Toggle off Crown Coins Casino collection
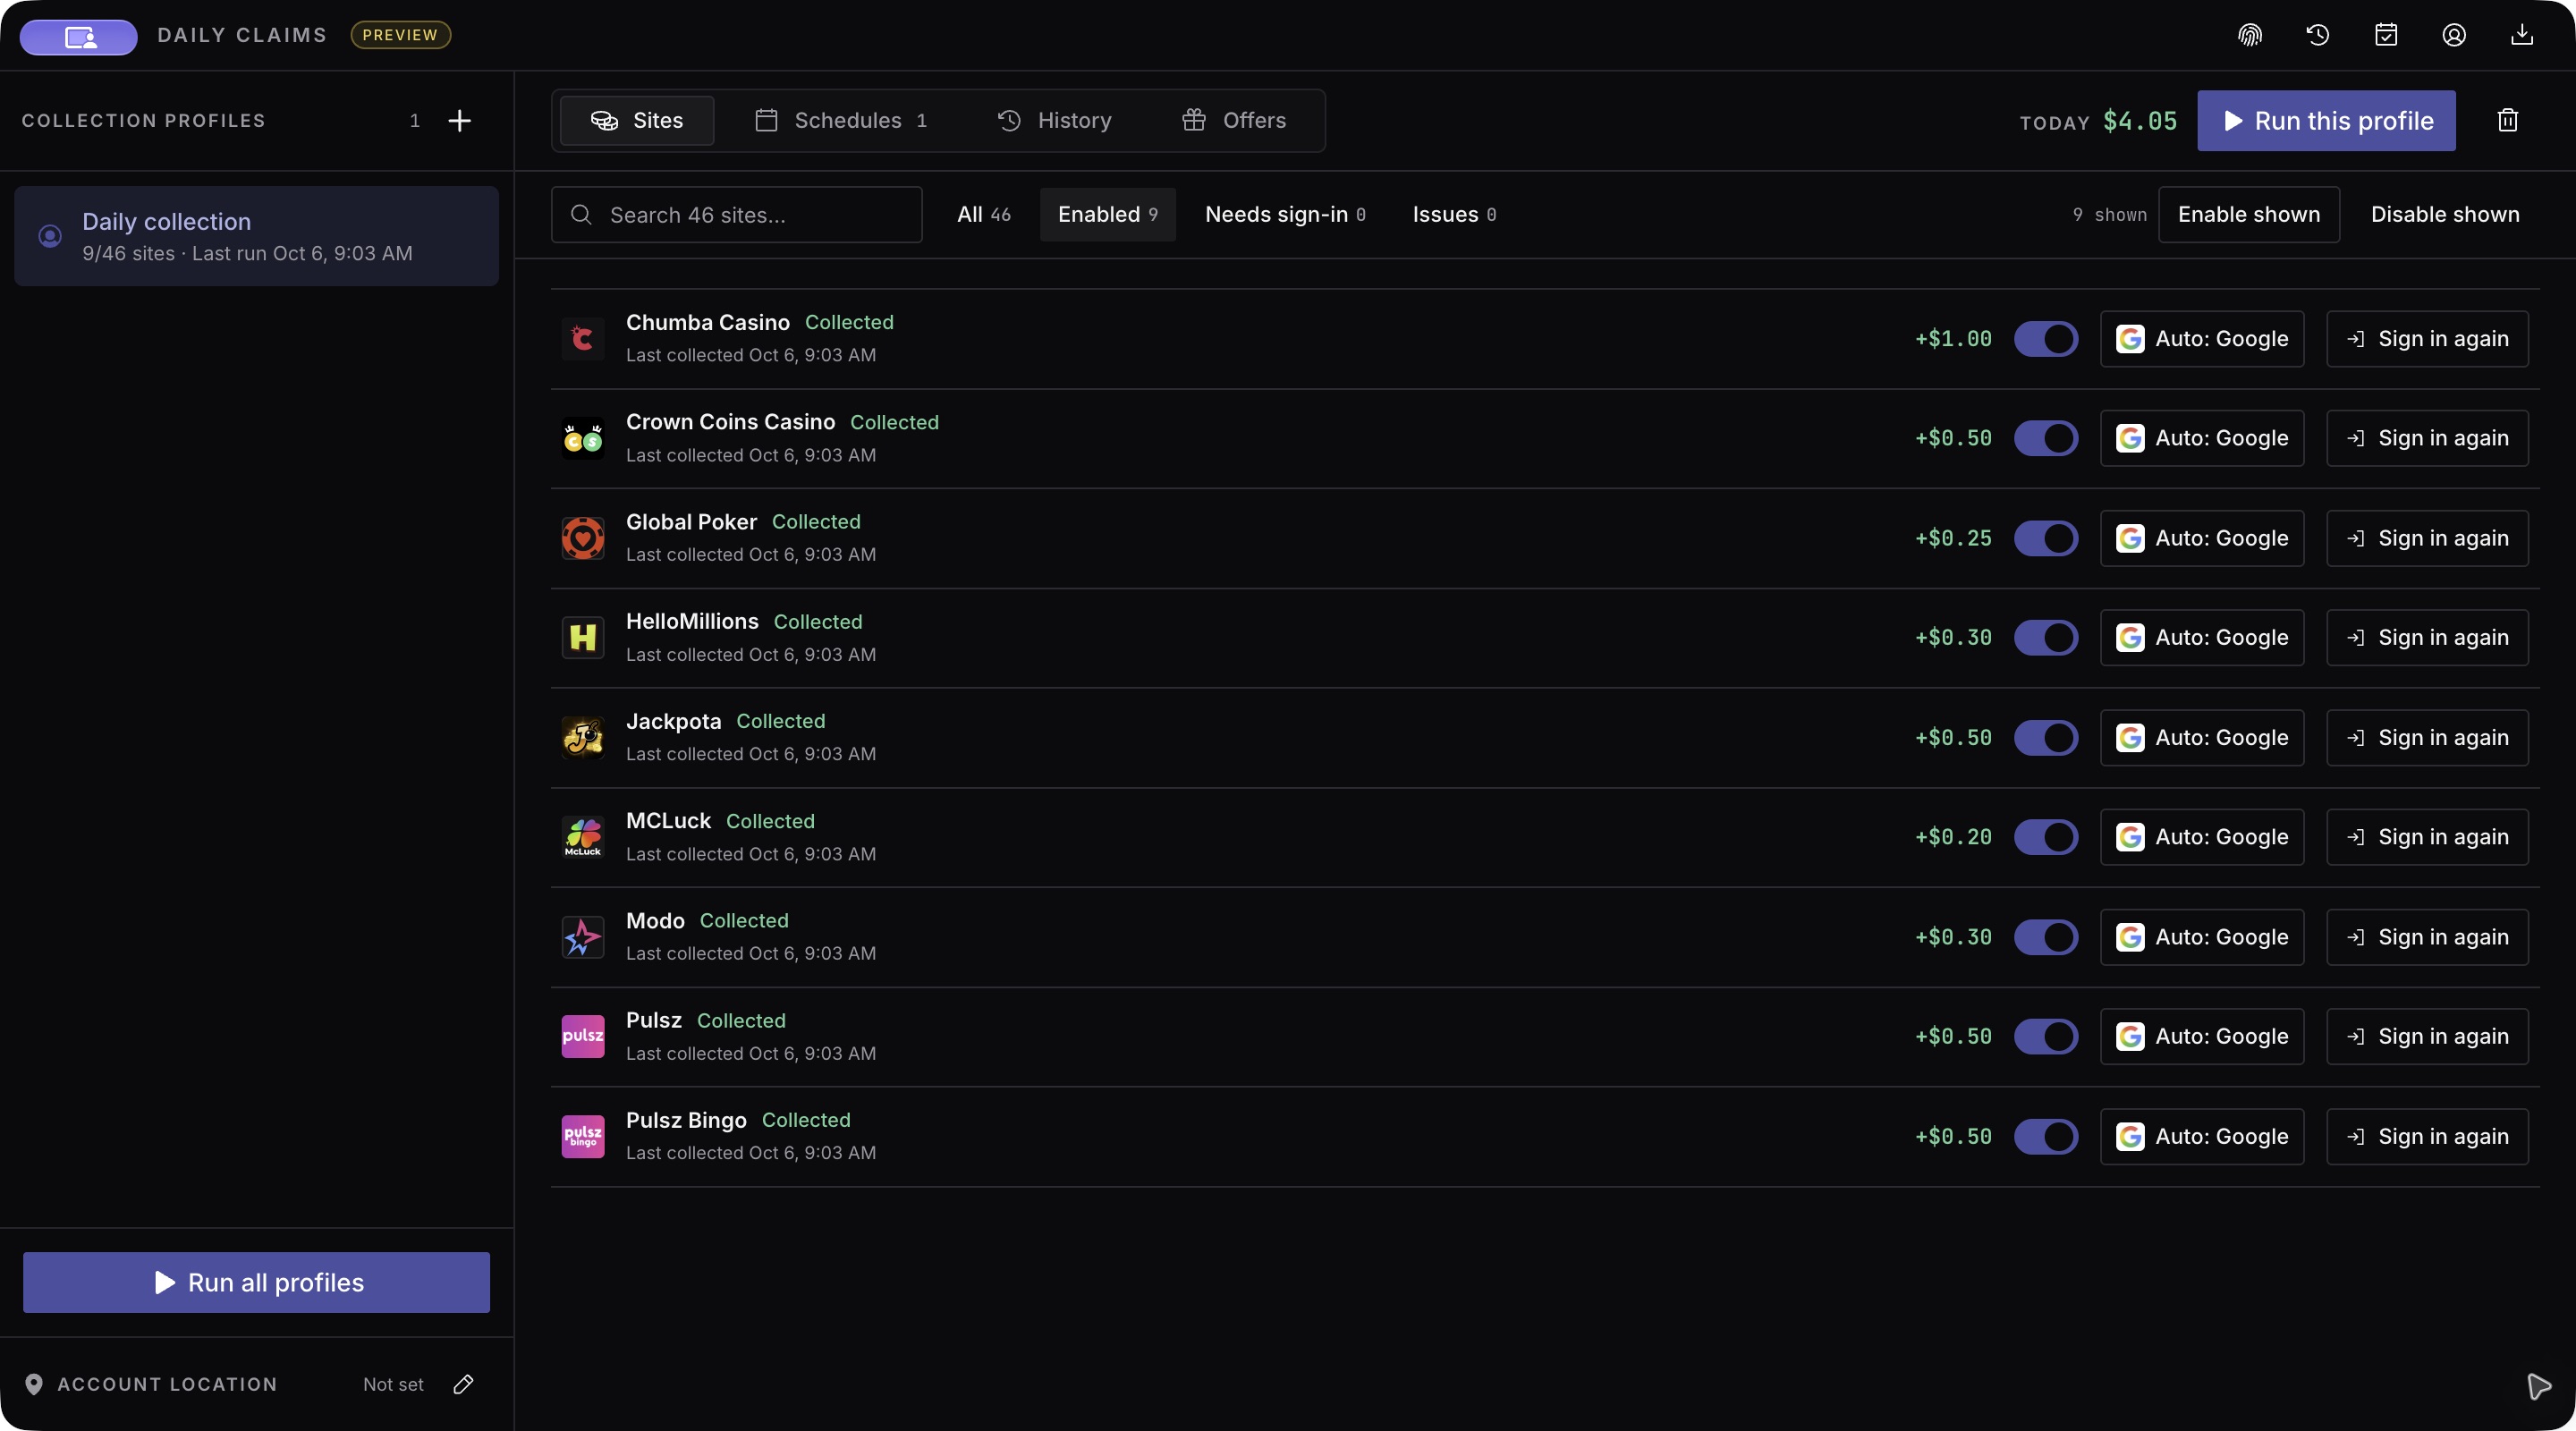 2045,438
